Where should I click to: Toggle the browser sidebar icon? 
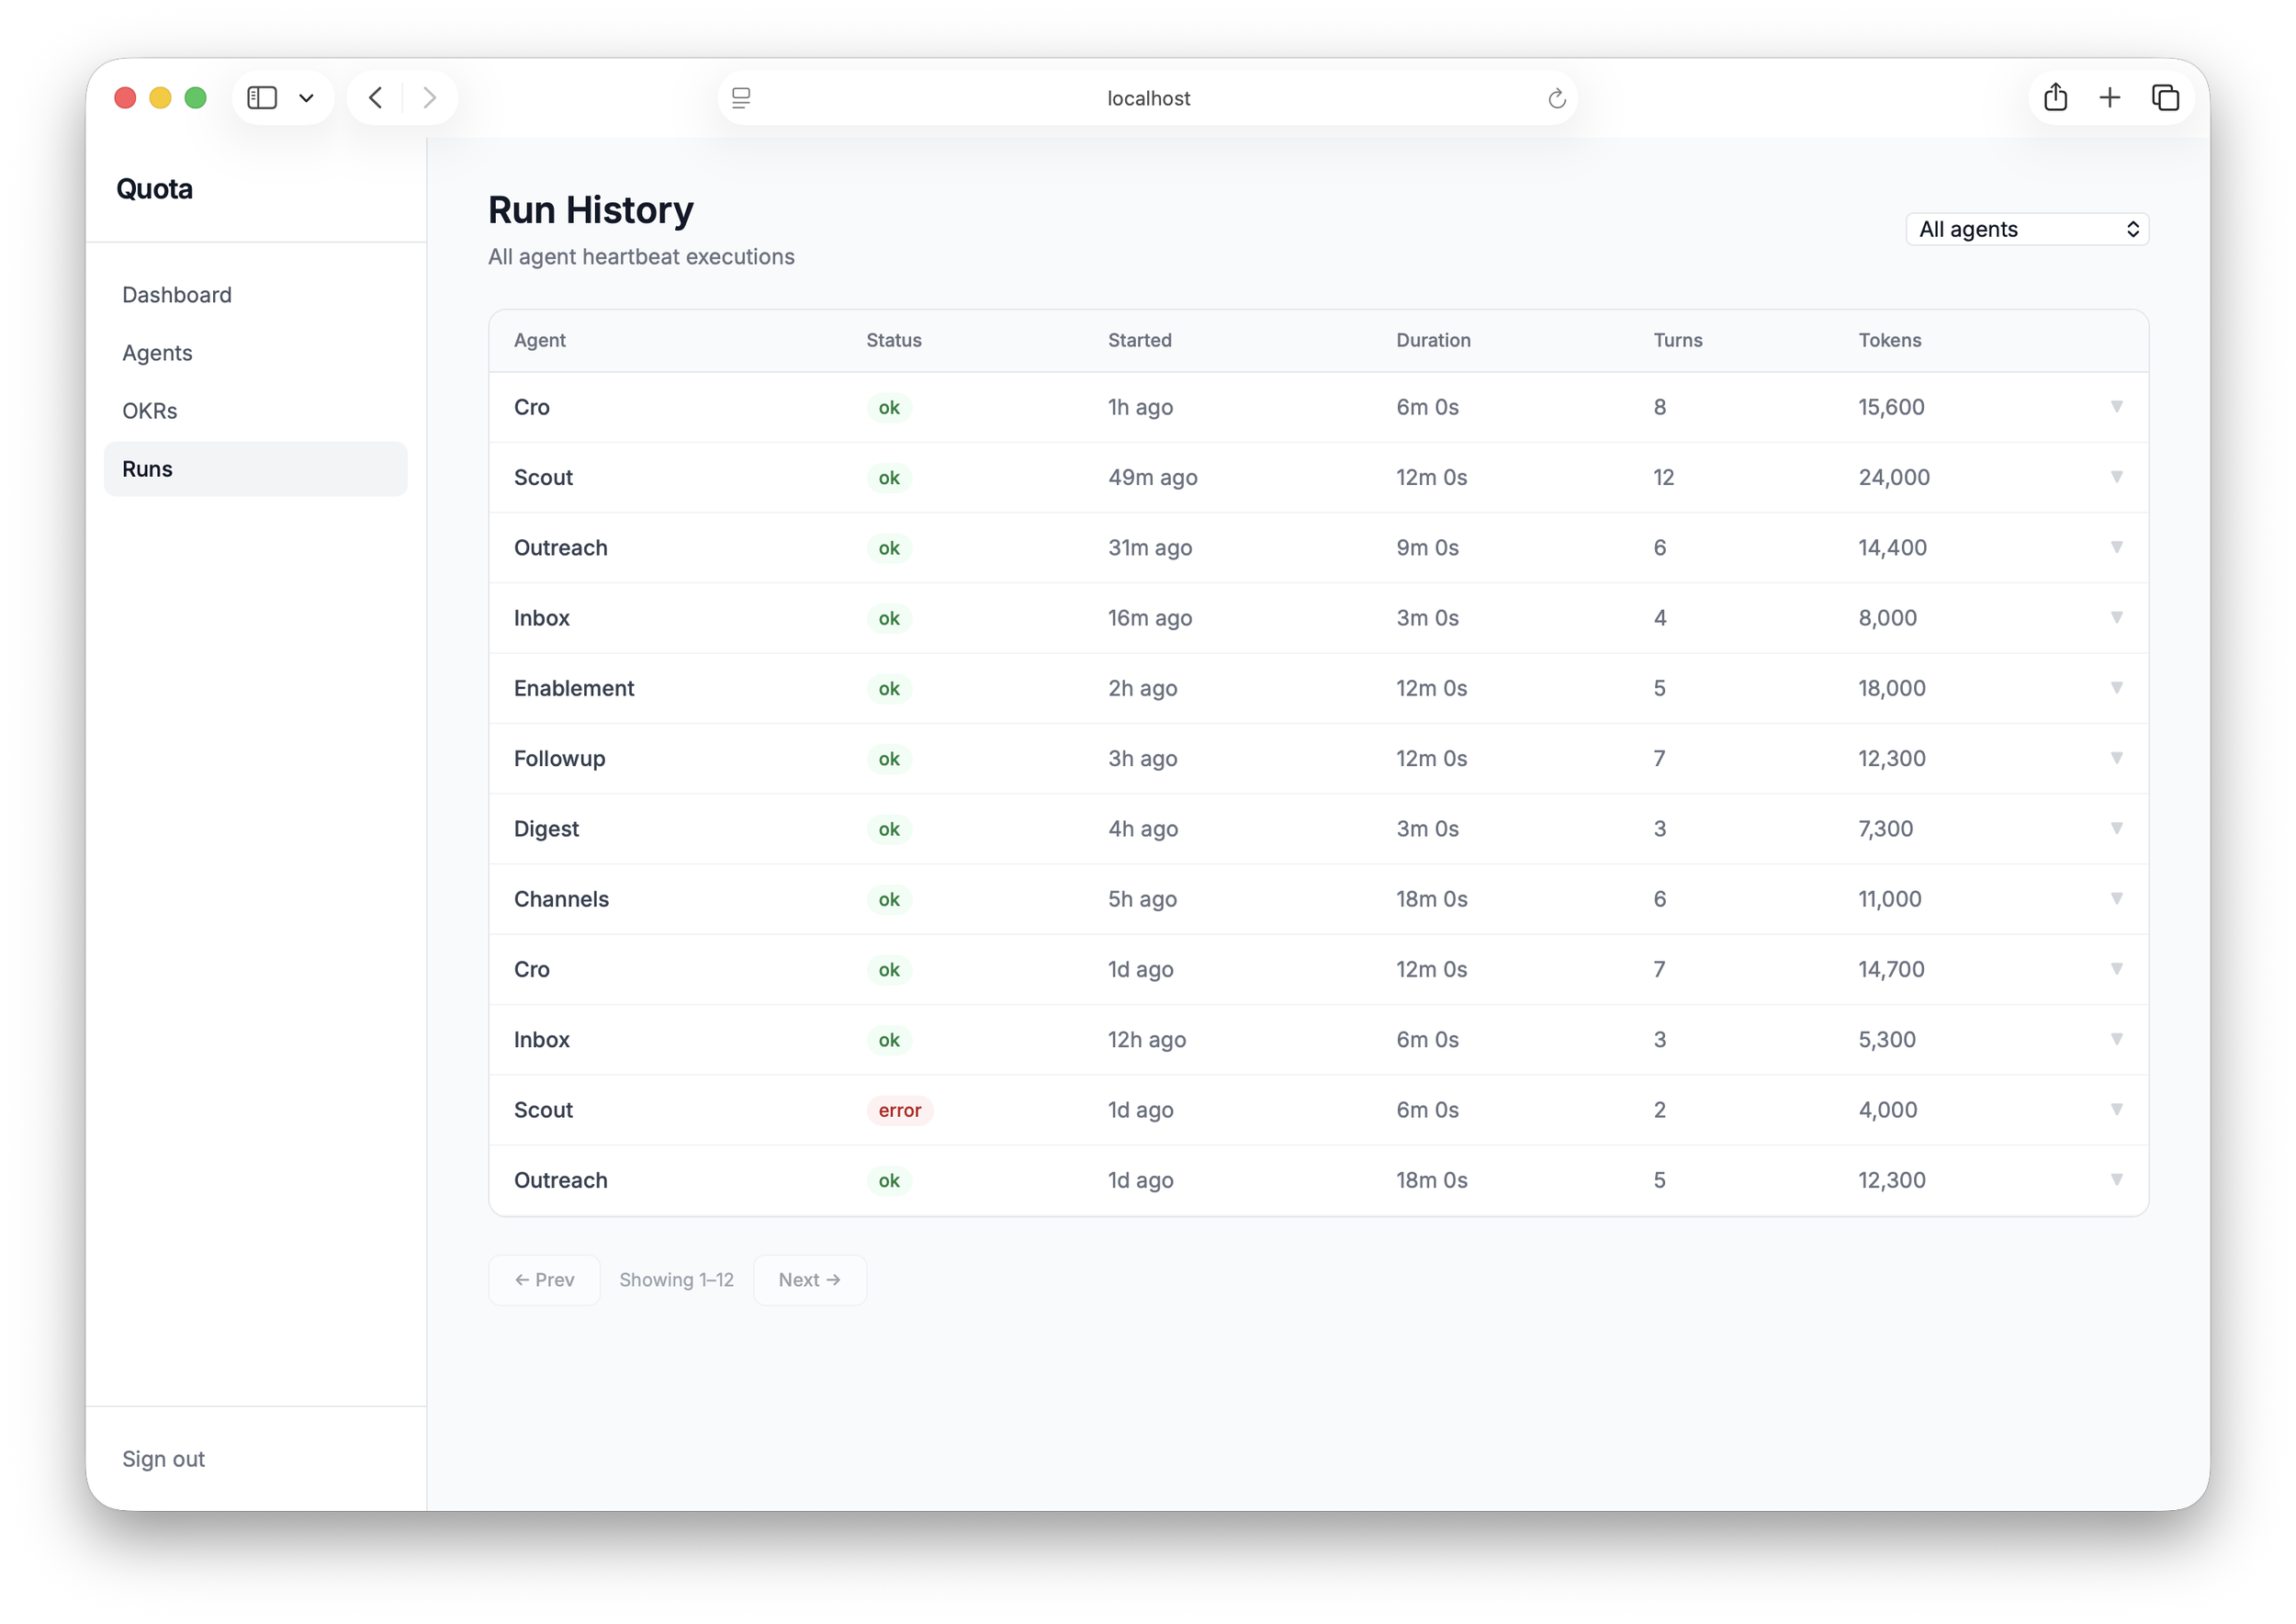point(262,98)
